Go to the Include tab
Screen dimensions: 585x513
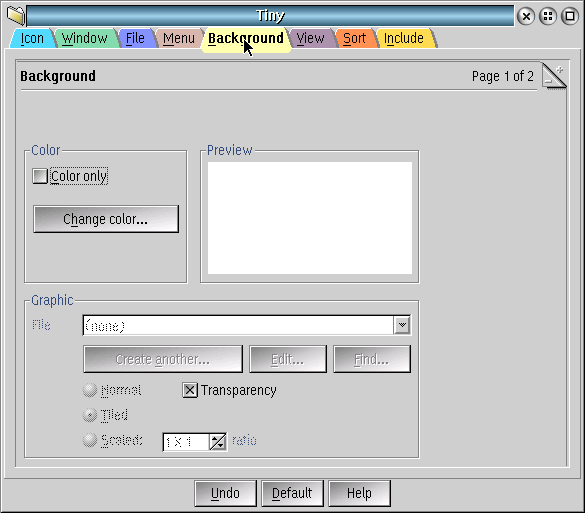click(x=404, y=38)
